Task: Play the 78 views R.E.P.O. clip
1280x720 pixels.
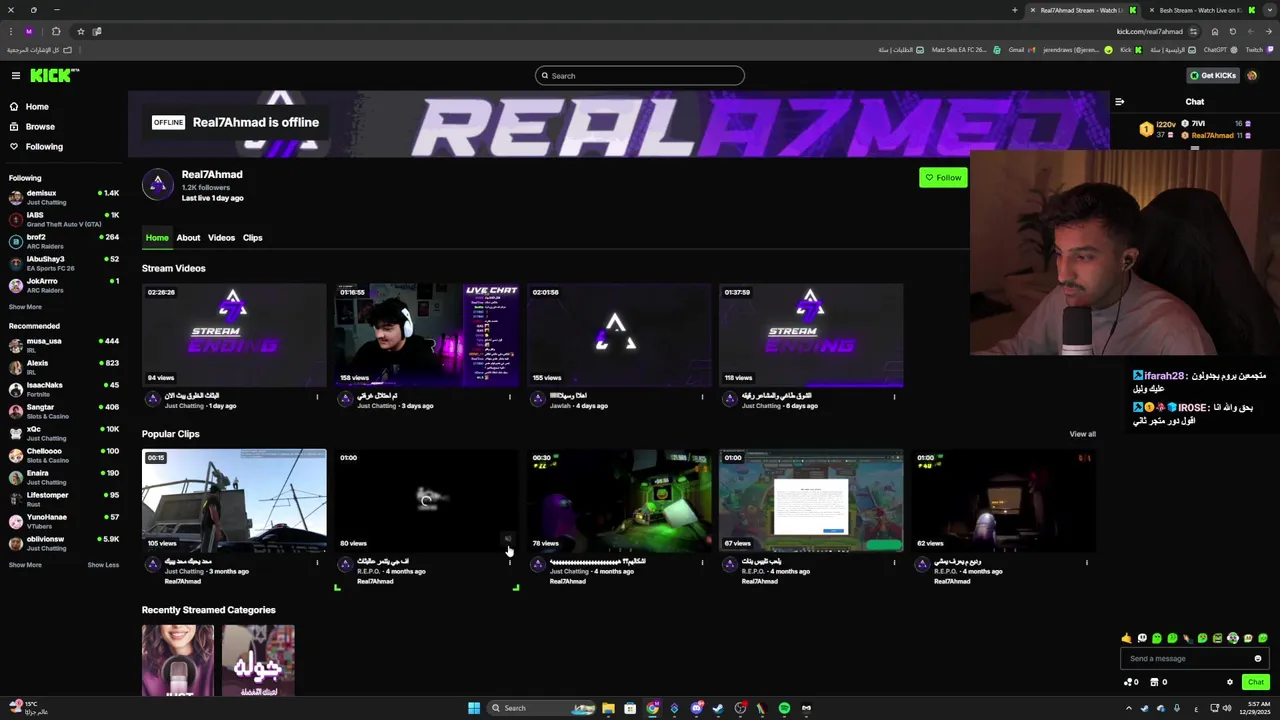Action: (x=619, y=500)
